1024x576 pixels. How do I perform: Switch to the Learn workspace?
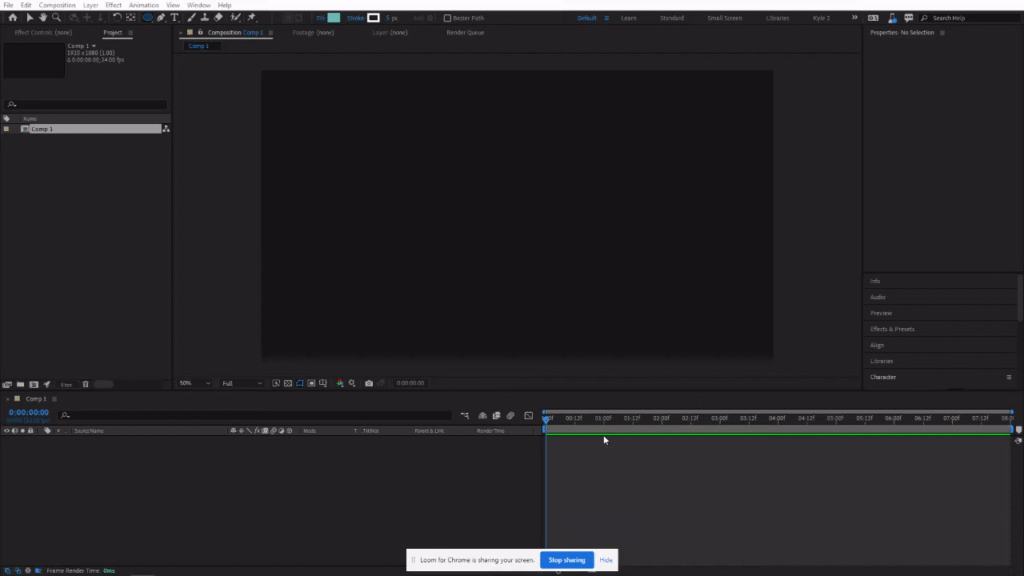[x=629, y=18]
